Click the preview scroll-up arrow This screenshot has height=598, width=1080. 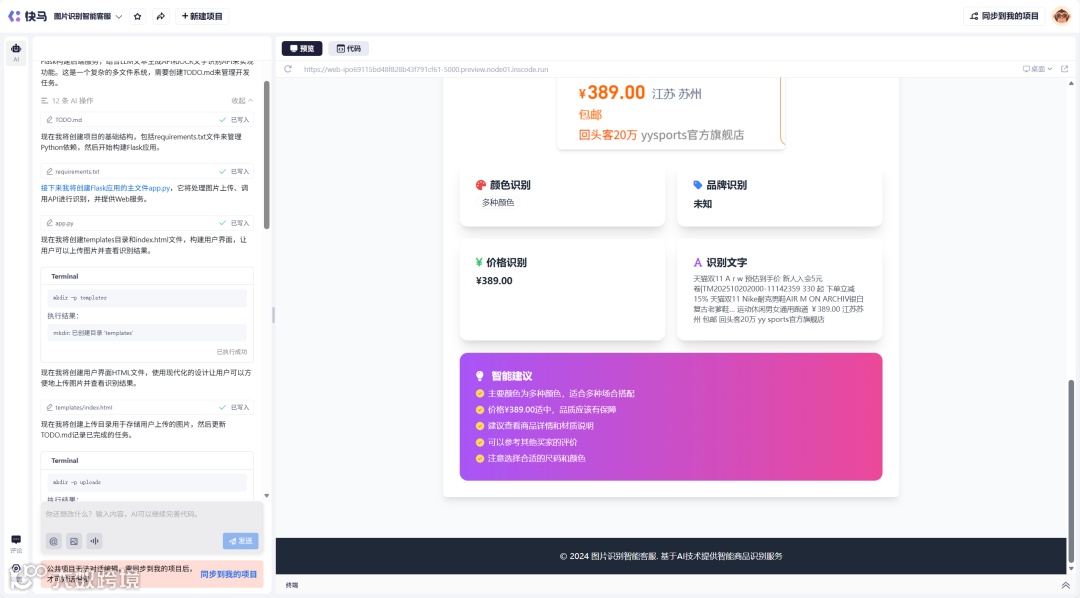1071,83
